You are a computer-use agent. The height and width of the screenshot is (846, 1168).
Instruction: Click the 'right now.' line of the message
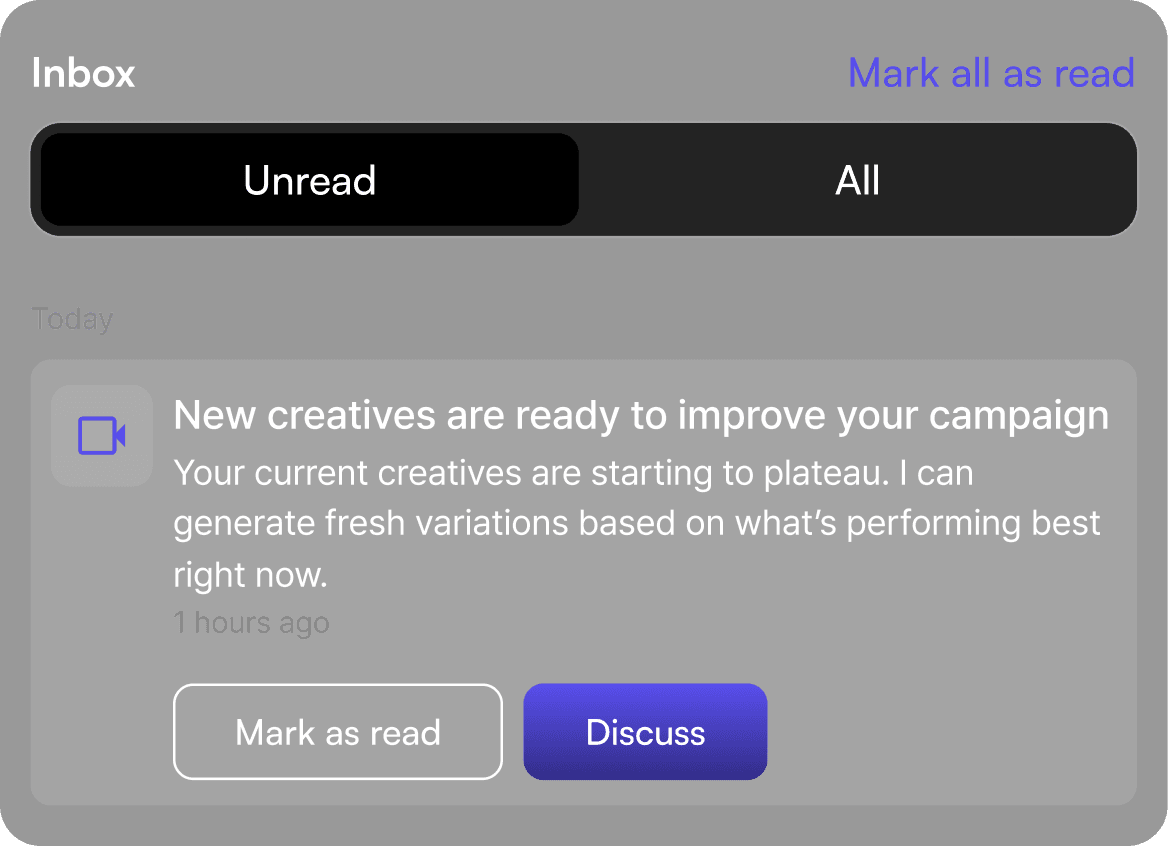point(250,576)
